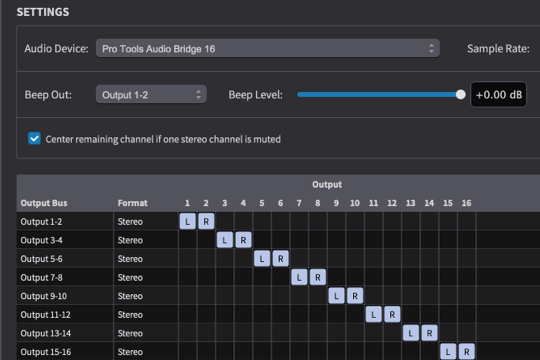Toggle the L cell for Output 11-12
Viewport: 540px width, 360px height.
pyautogui.click(x=373, y=314)
